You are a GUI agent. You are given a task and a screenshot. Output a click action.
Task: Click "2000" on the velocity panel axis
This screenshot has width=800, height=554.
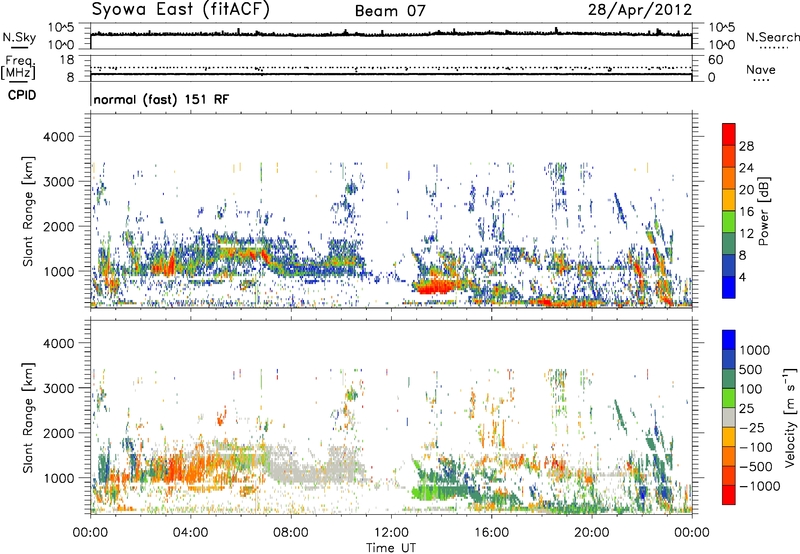[58, 433]
